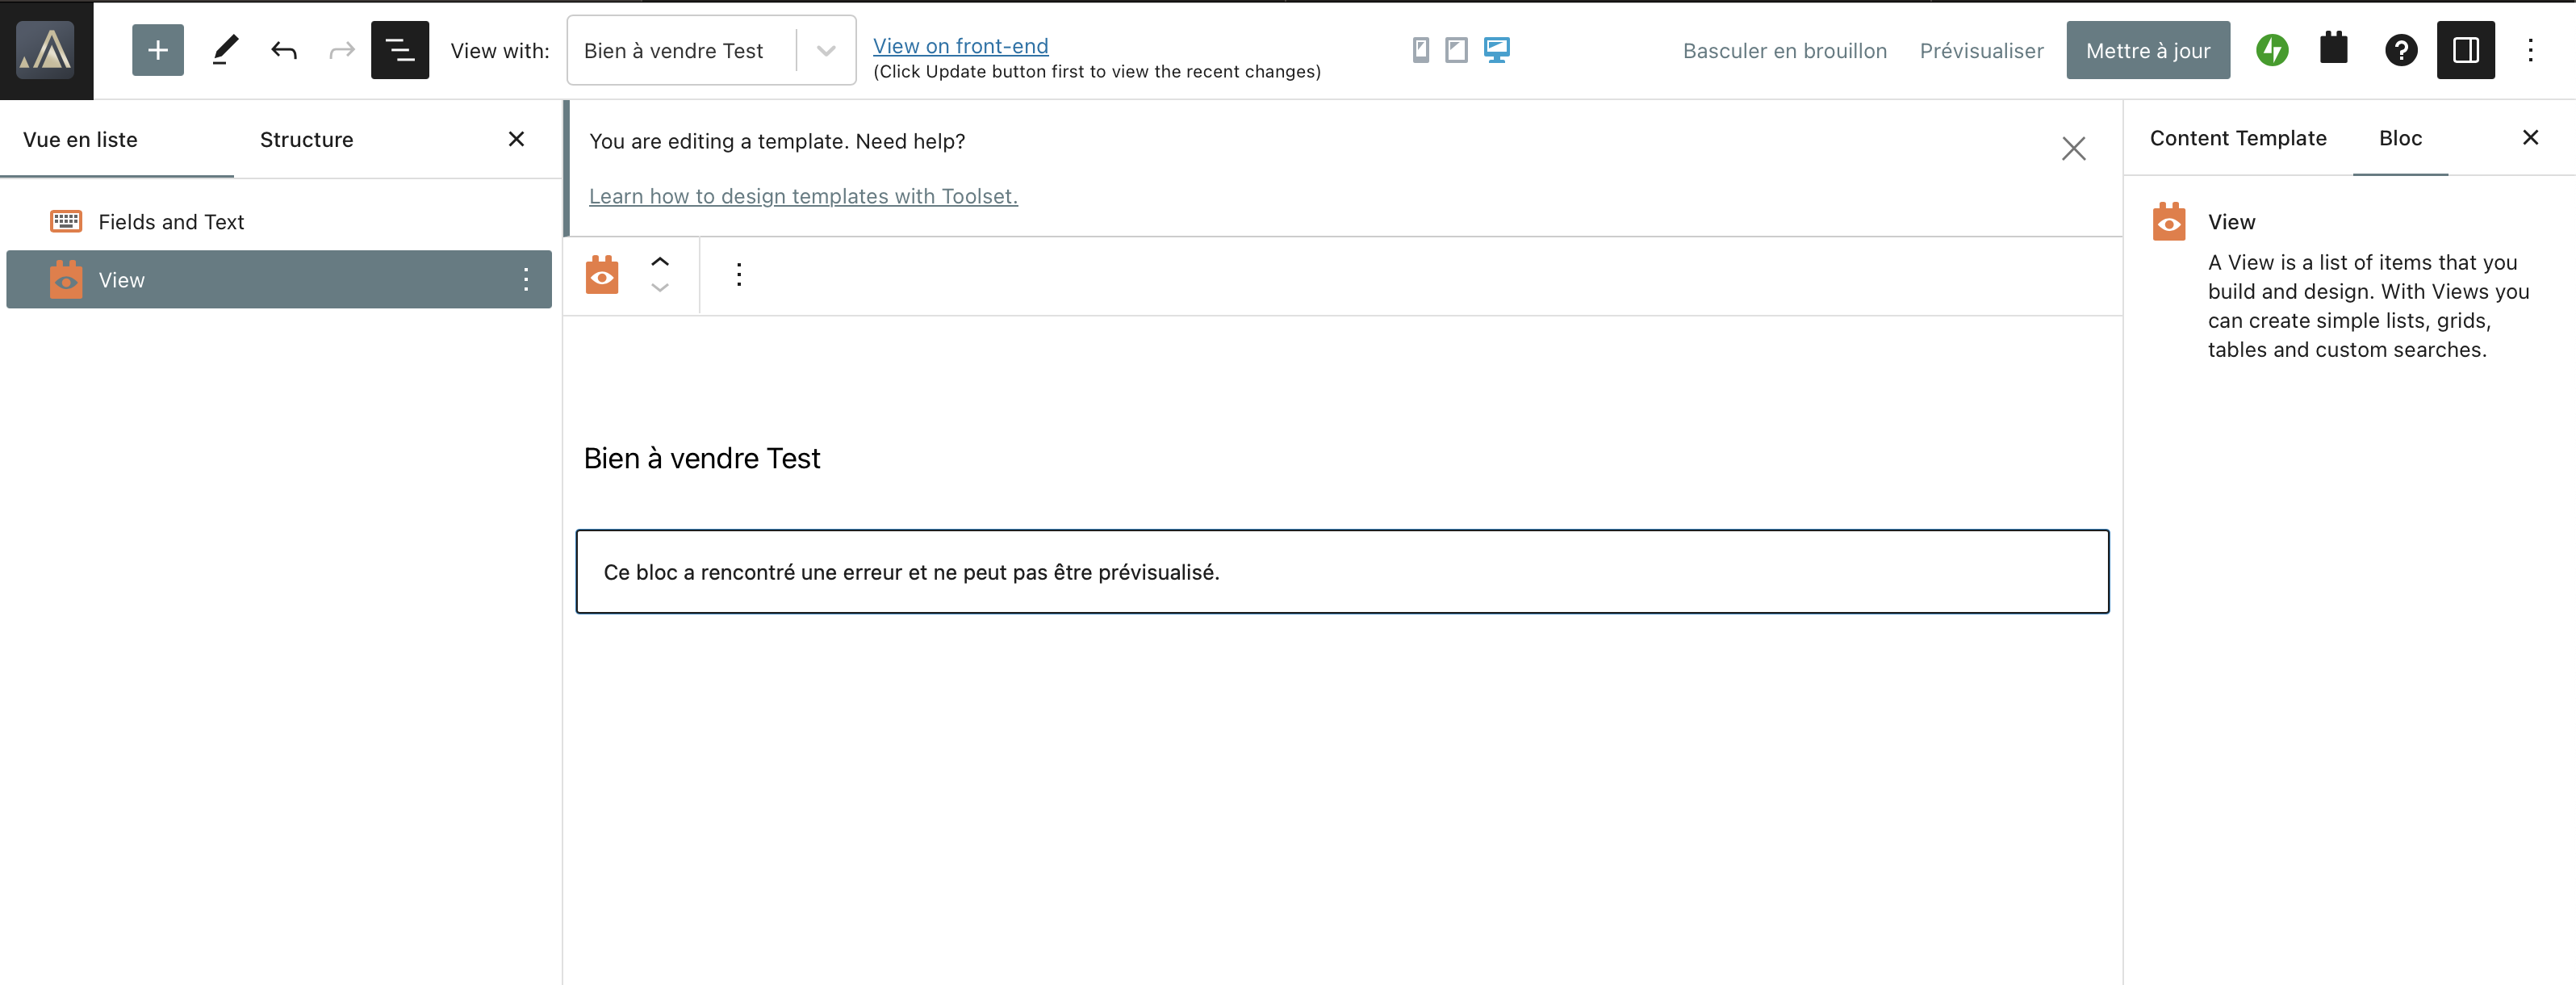Screen dimensions: 2576x985
Task: Switch to phone preview device icon
Action: [x=1420, y=50]
